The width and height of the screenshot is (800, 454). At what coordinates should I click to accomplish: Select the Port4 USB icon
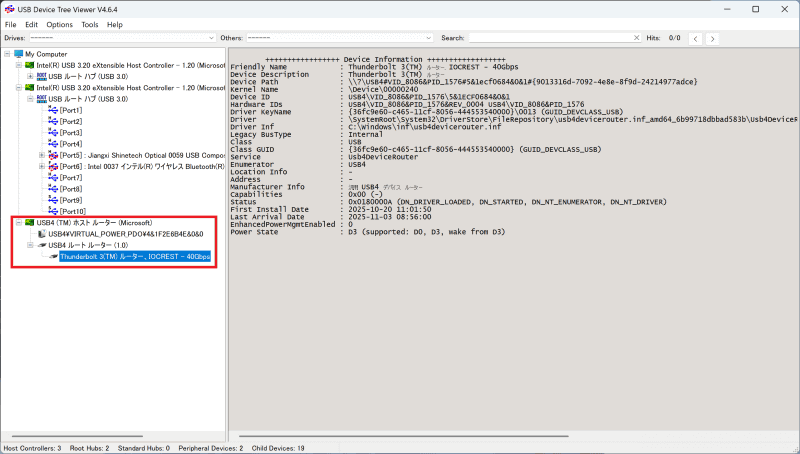click(x=53, y=143)
